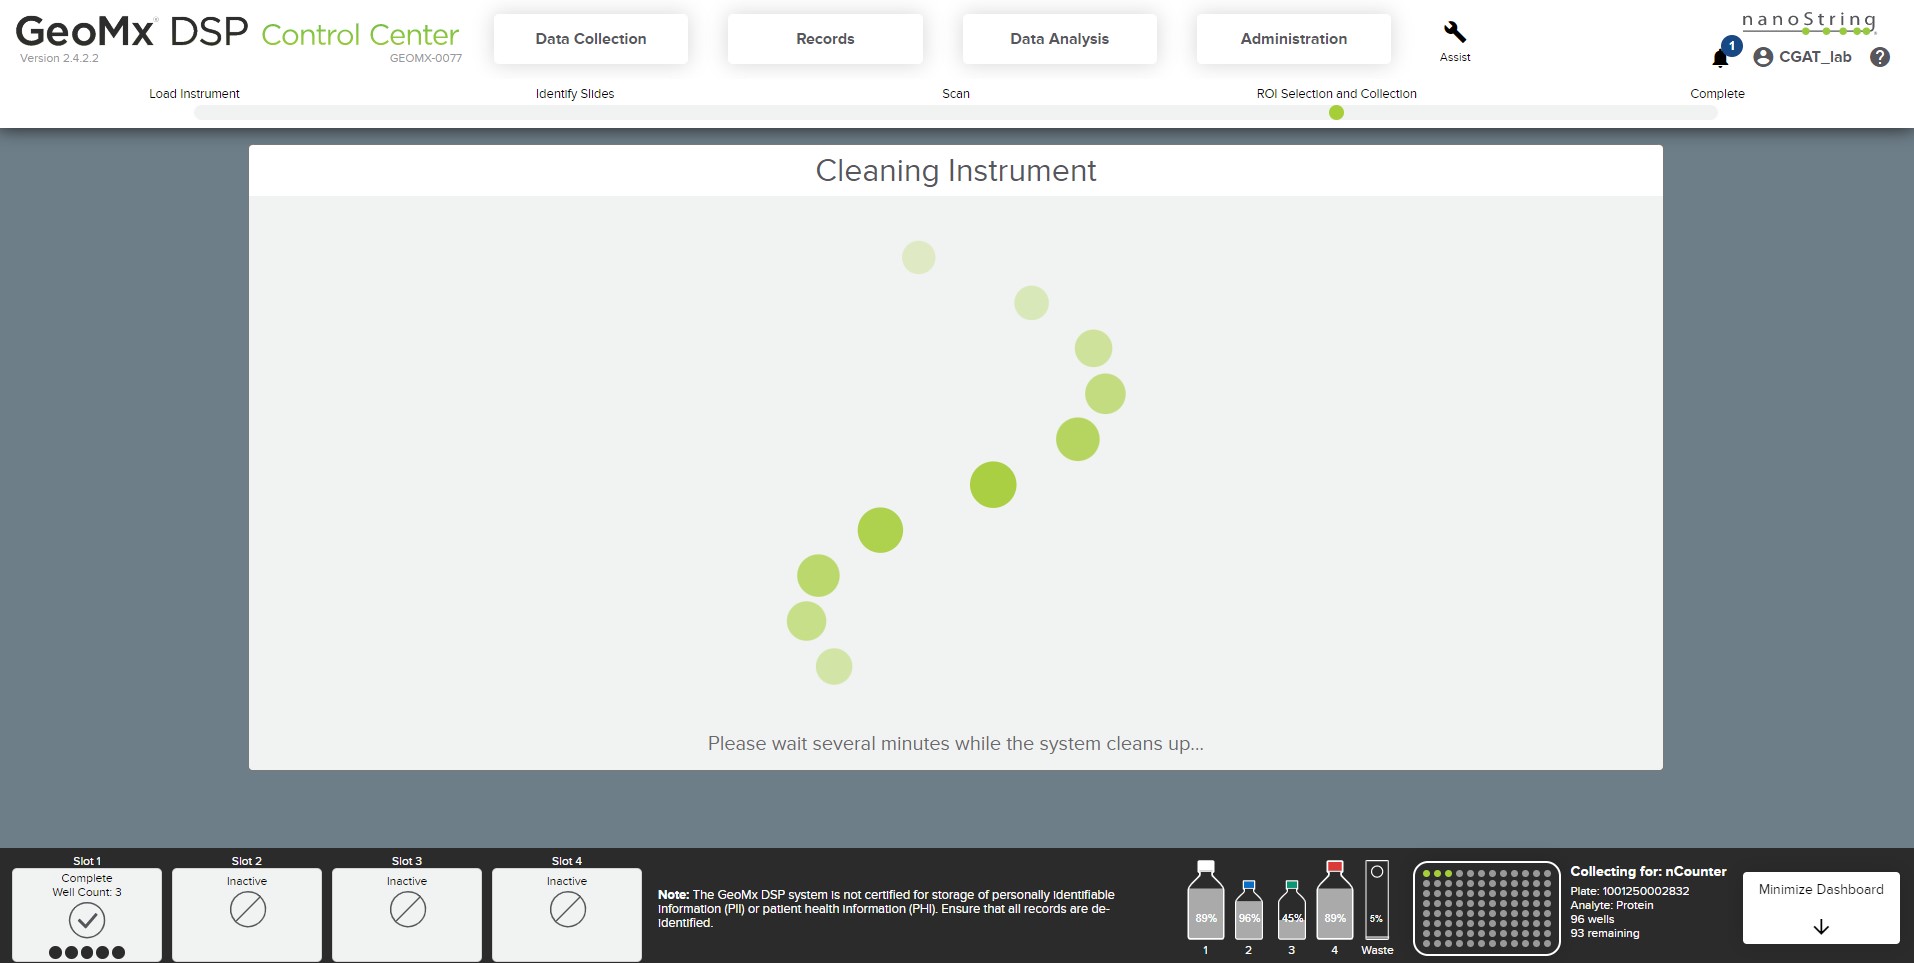Select the Slot 2 Inactive card
Viewport: 1914px width, 963px height.
247,914
